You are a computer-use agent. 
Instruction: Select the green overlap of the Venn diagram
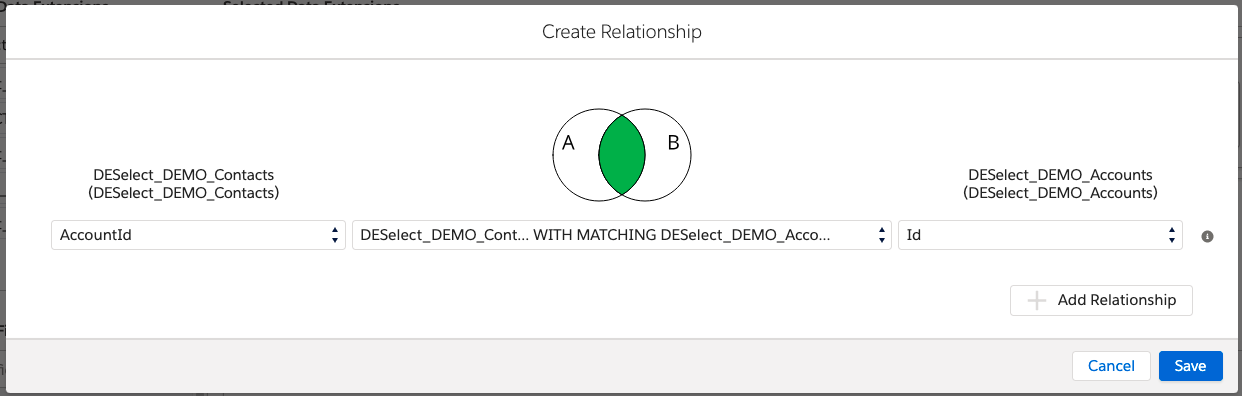tap(622, 154)
